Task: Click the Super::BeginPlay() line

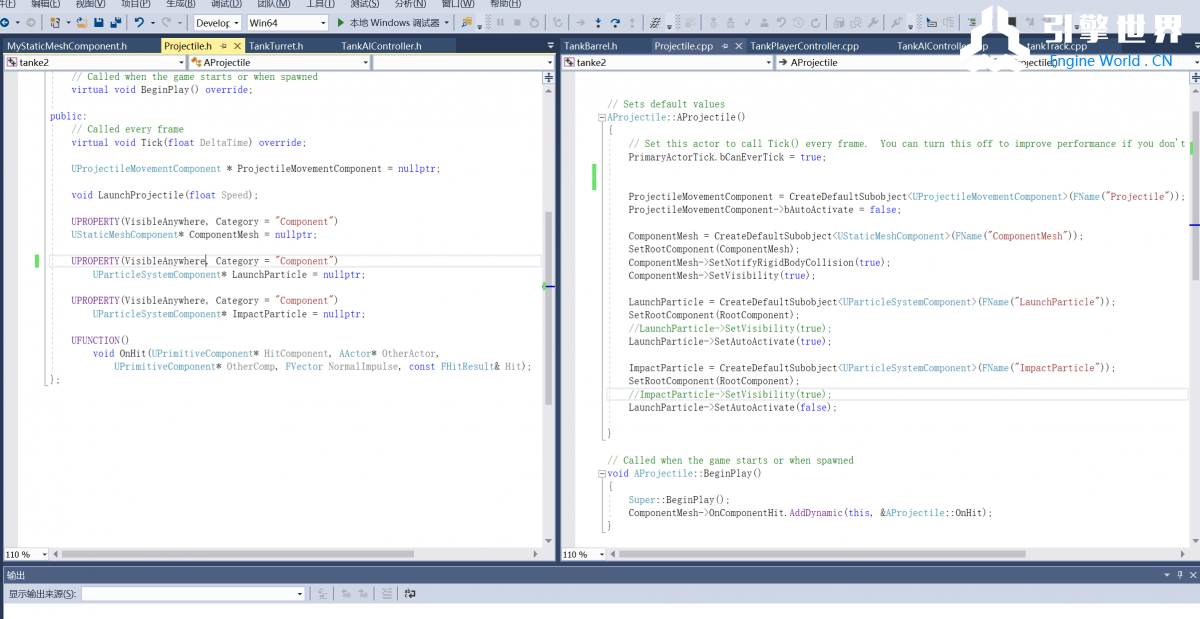Action: (x=679, y=500)
